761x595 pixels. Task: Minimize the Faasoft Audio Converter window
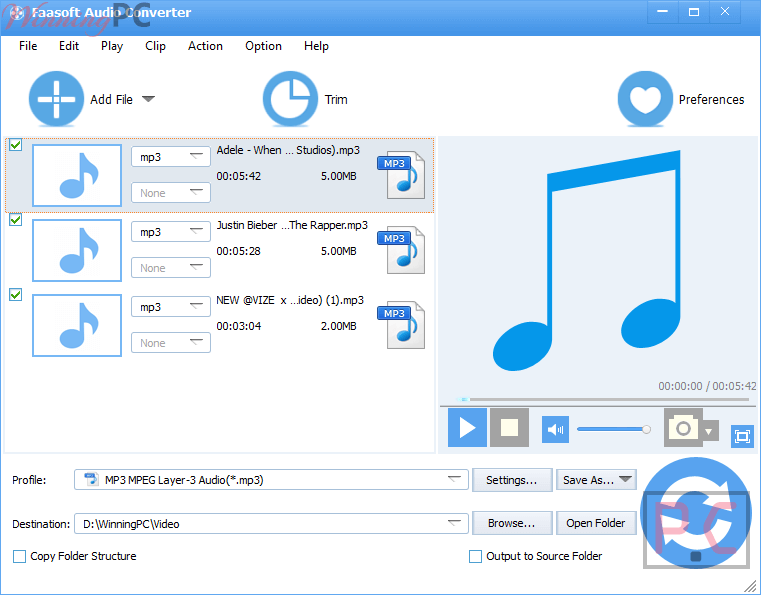pos(662,12)
